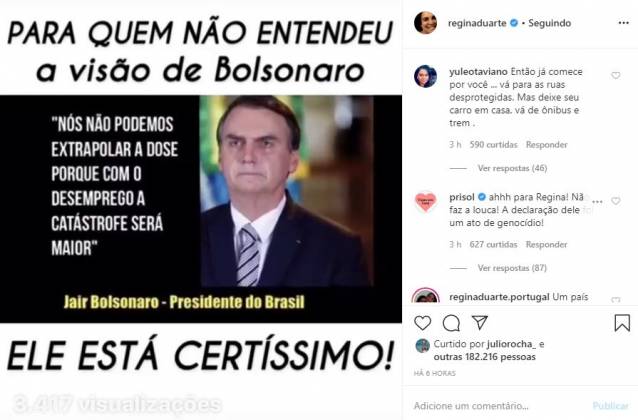Share the post via paper plane icon
The image size is (638, 420).
click(480, 322)
